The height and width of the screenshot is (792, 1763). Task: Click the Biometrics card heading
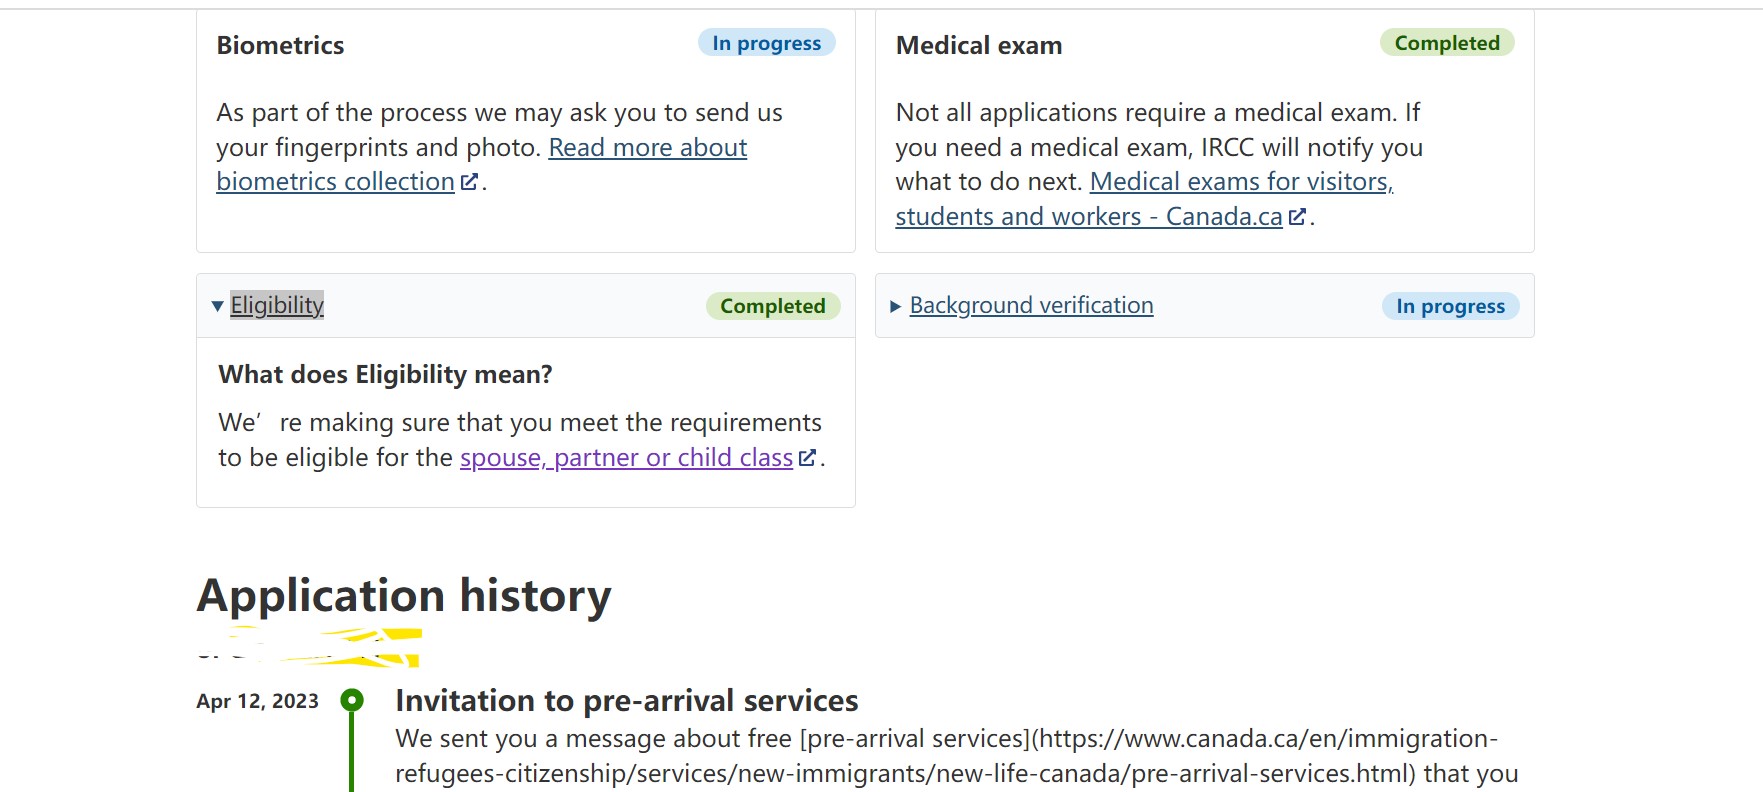(280, 45)
